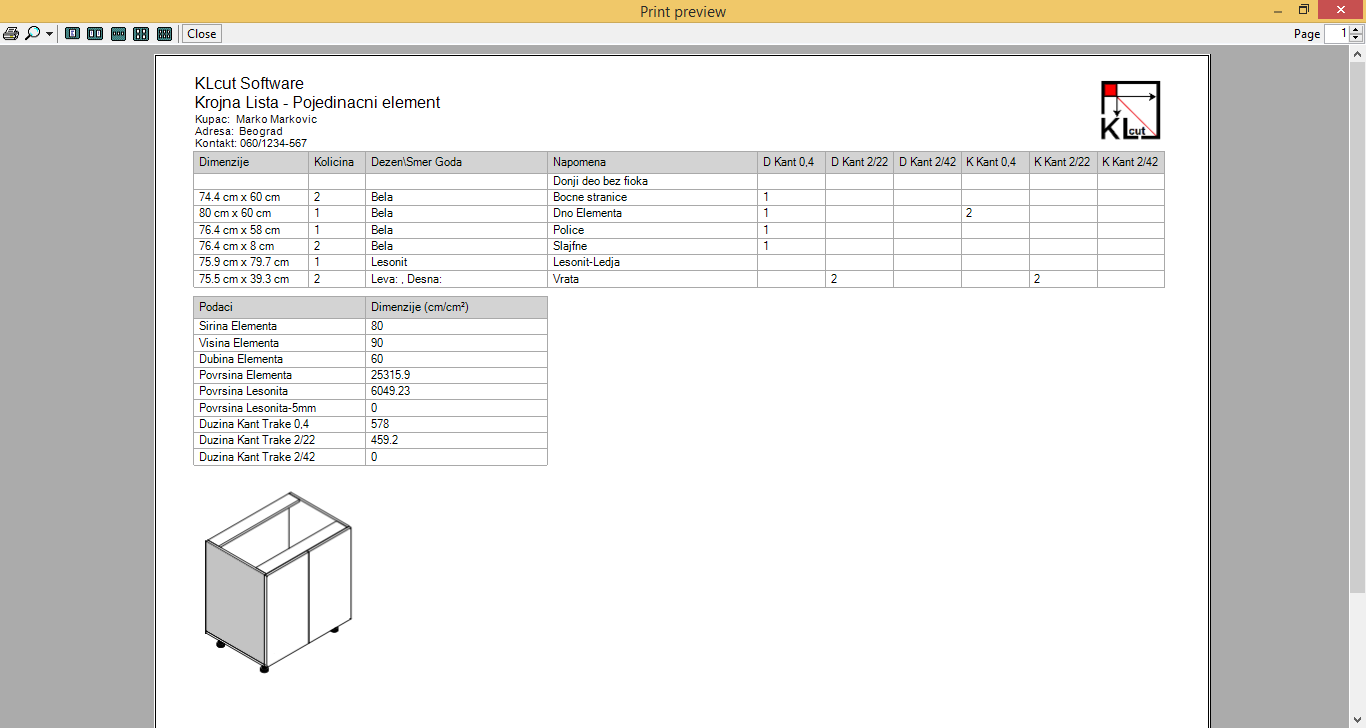Switch to six pages view

click(x=164, y=34)
